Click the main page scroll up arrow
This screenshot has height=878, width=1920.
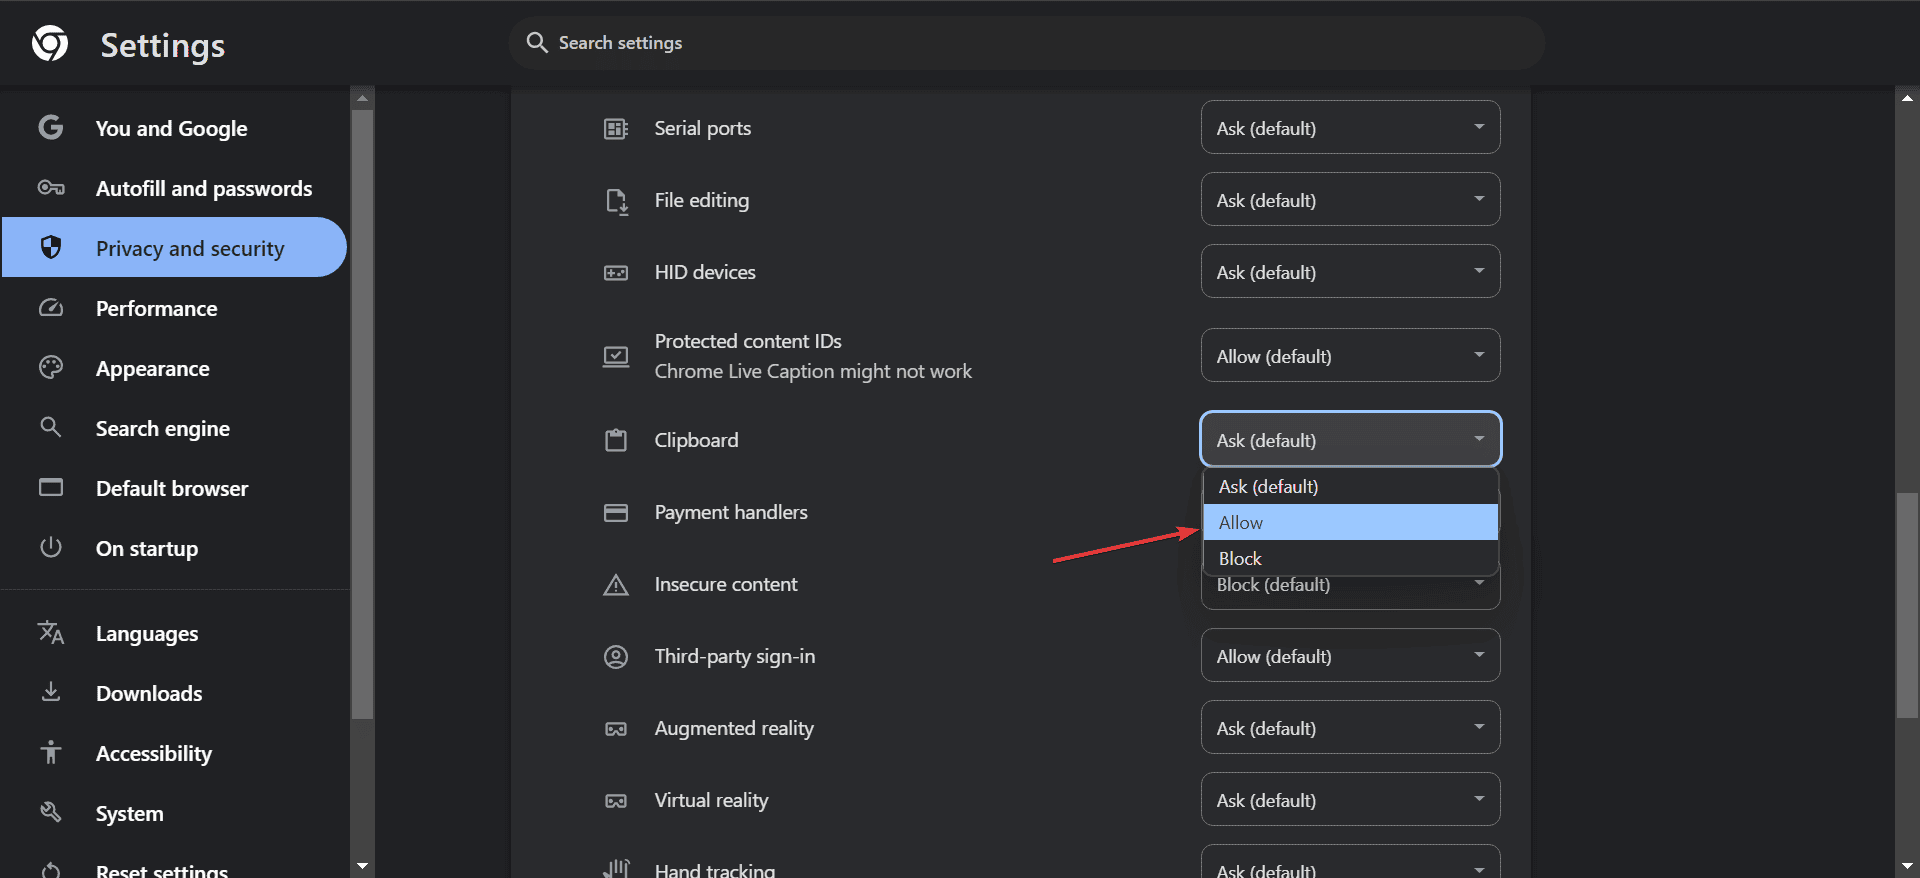pyautogui.click(x=1907, y=97)
